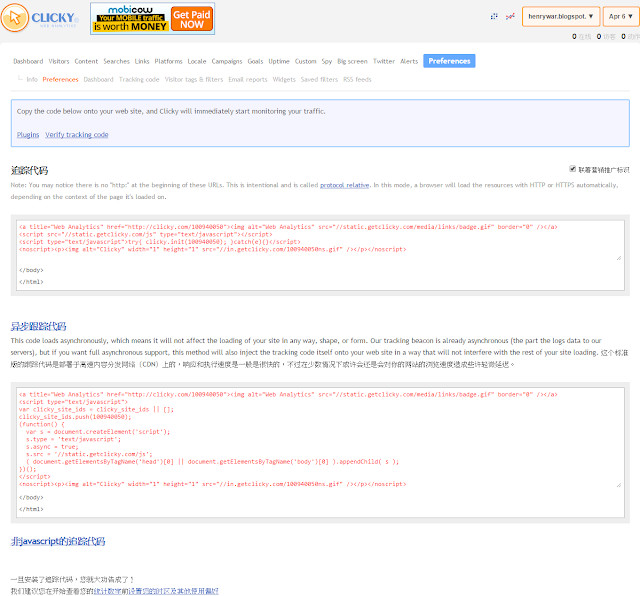640x596 pixels.
Task: Open the Alerts tab
Action: click(409, 61)
